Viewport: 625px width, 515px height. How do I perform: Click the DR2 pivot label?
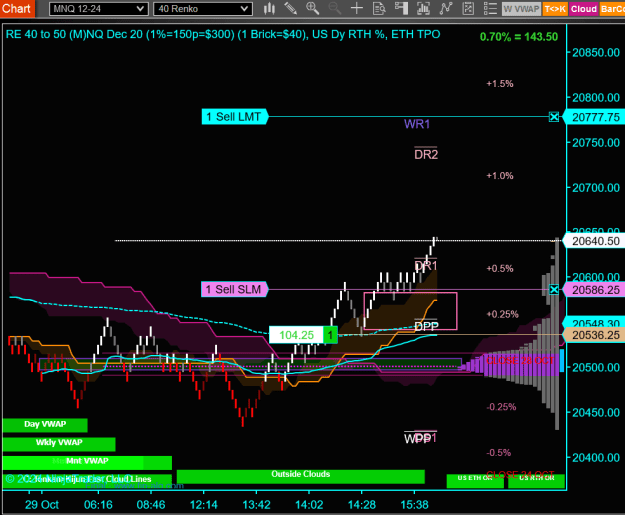tap(426, 154)
